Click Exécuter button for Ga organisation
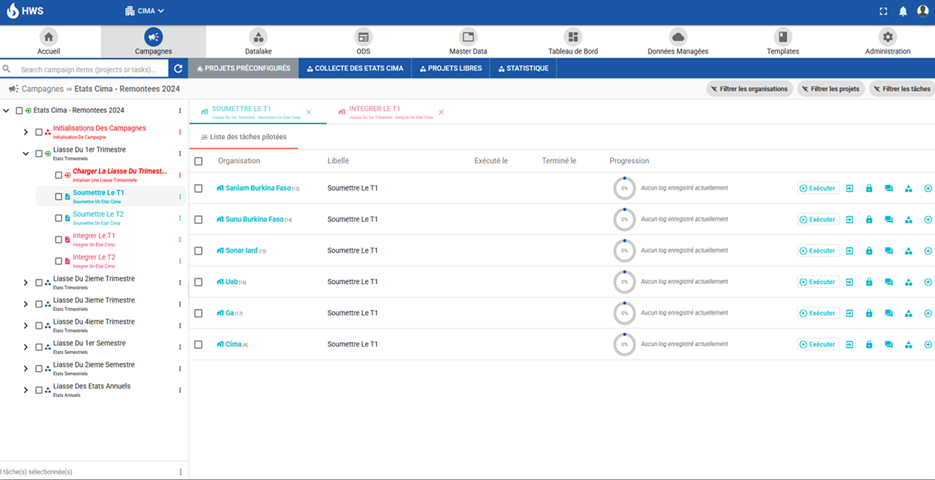This screenshot has height=480, width=935. point(817,313)
